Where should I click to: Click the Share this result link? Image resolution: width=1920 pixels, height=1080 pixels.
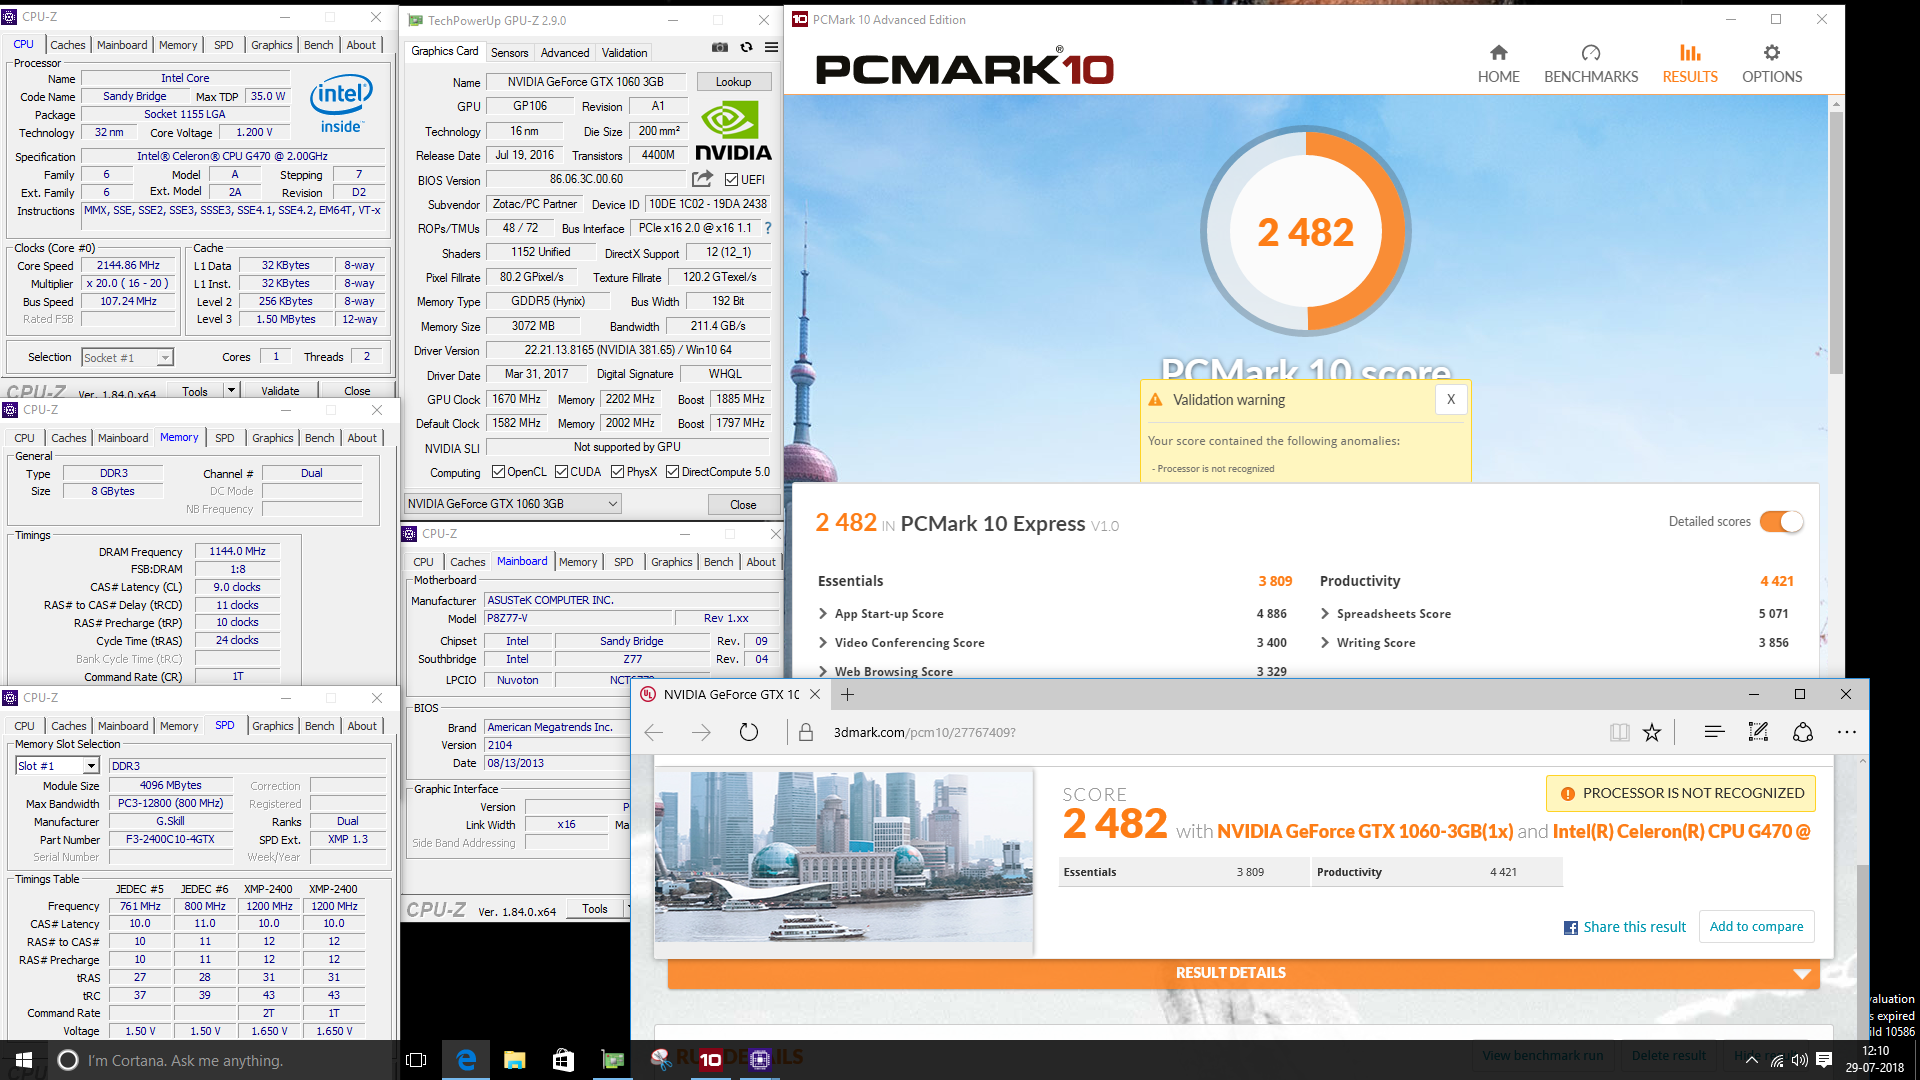click(x=1625, y=927)
